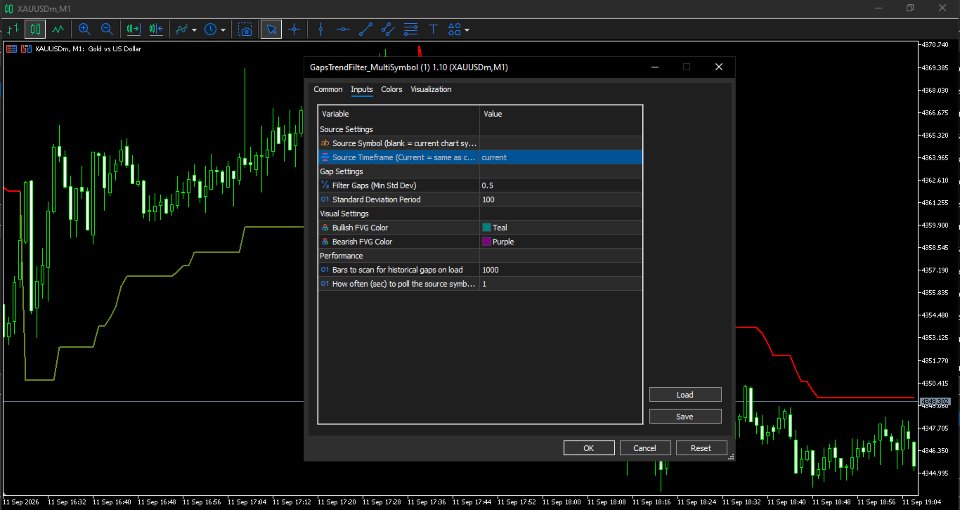
Task: Draw an equidistant channel
Action: coord(388,29)
